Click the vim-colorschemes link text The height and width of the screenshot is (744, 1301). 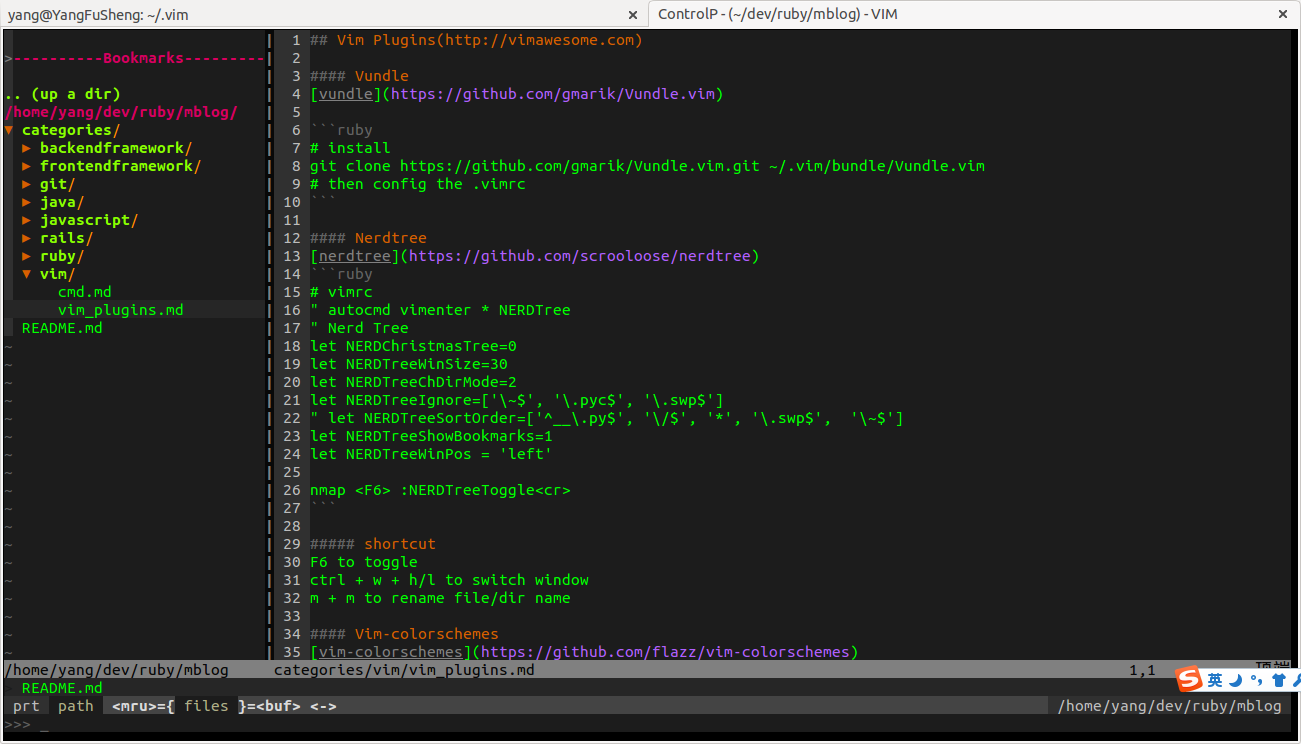390,652
